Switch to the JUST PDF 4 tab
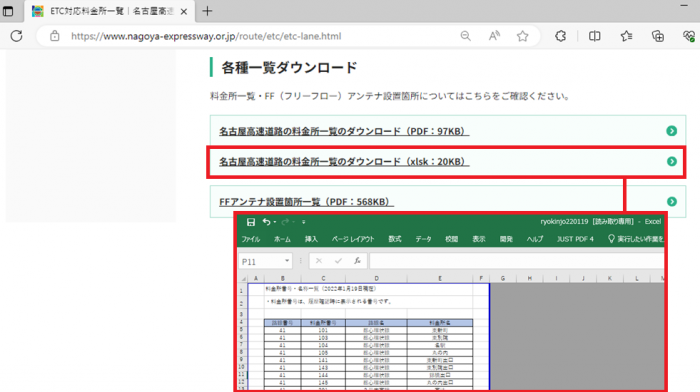The height and width of the screenshot is (392, 700). pyautogui.click(x=575, y=239)
